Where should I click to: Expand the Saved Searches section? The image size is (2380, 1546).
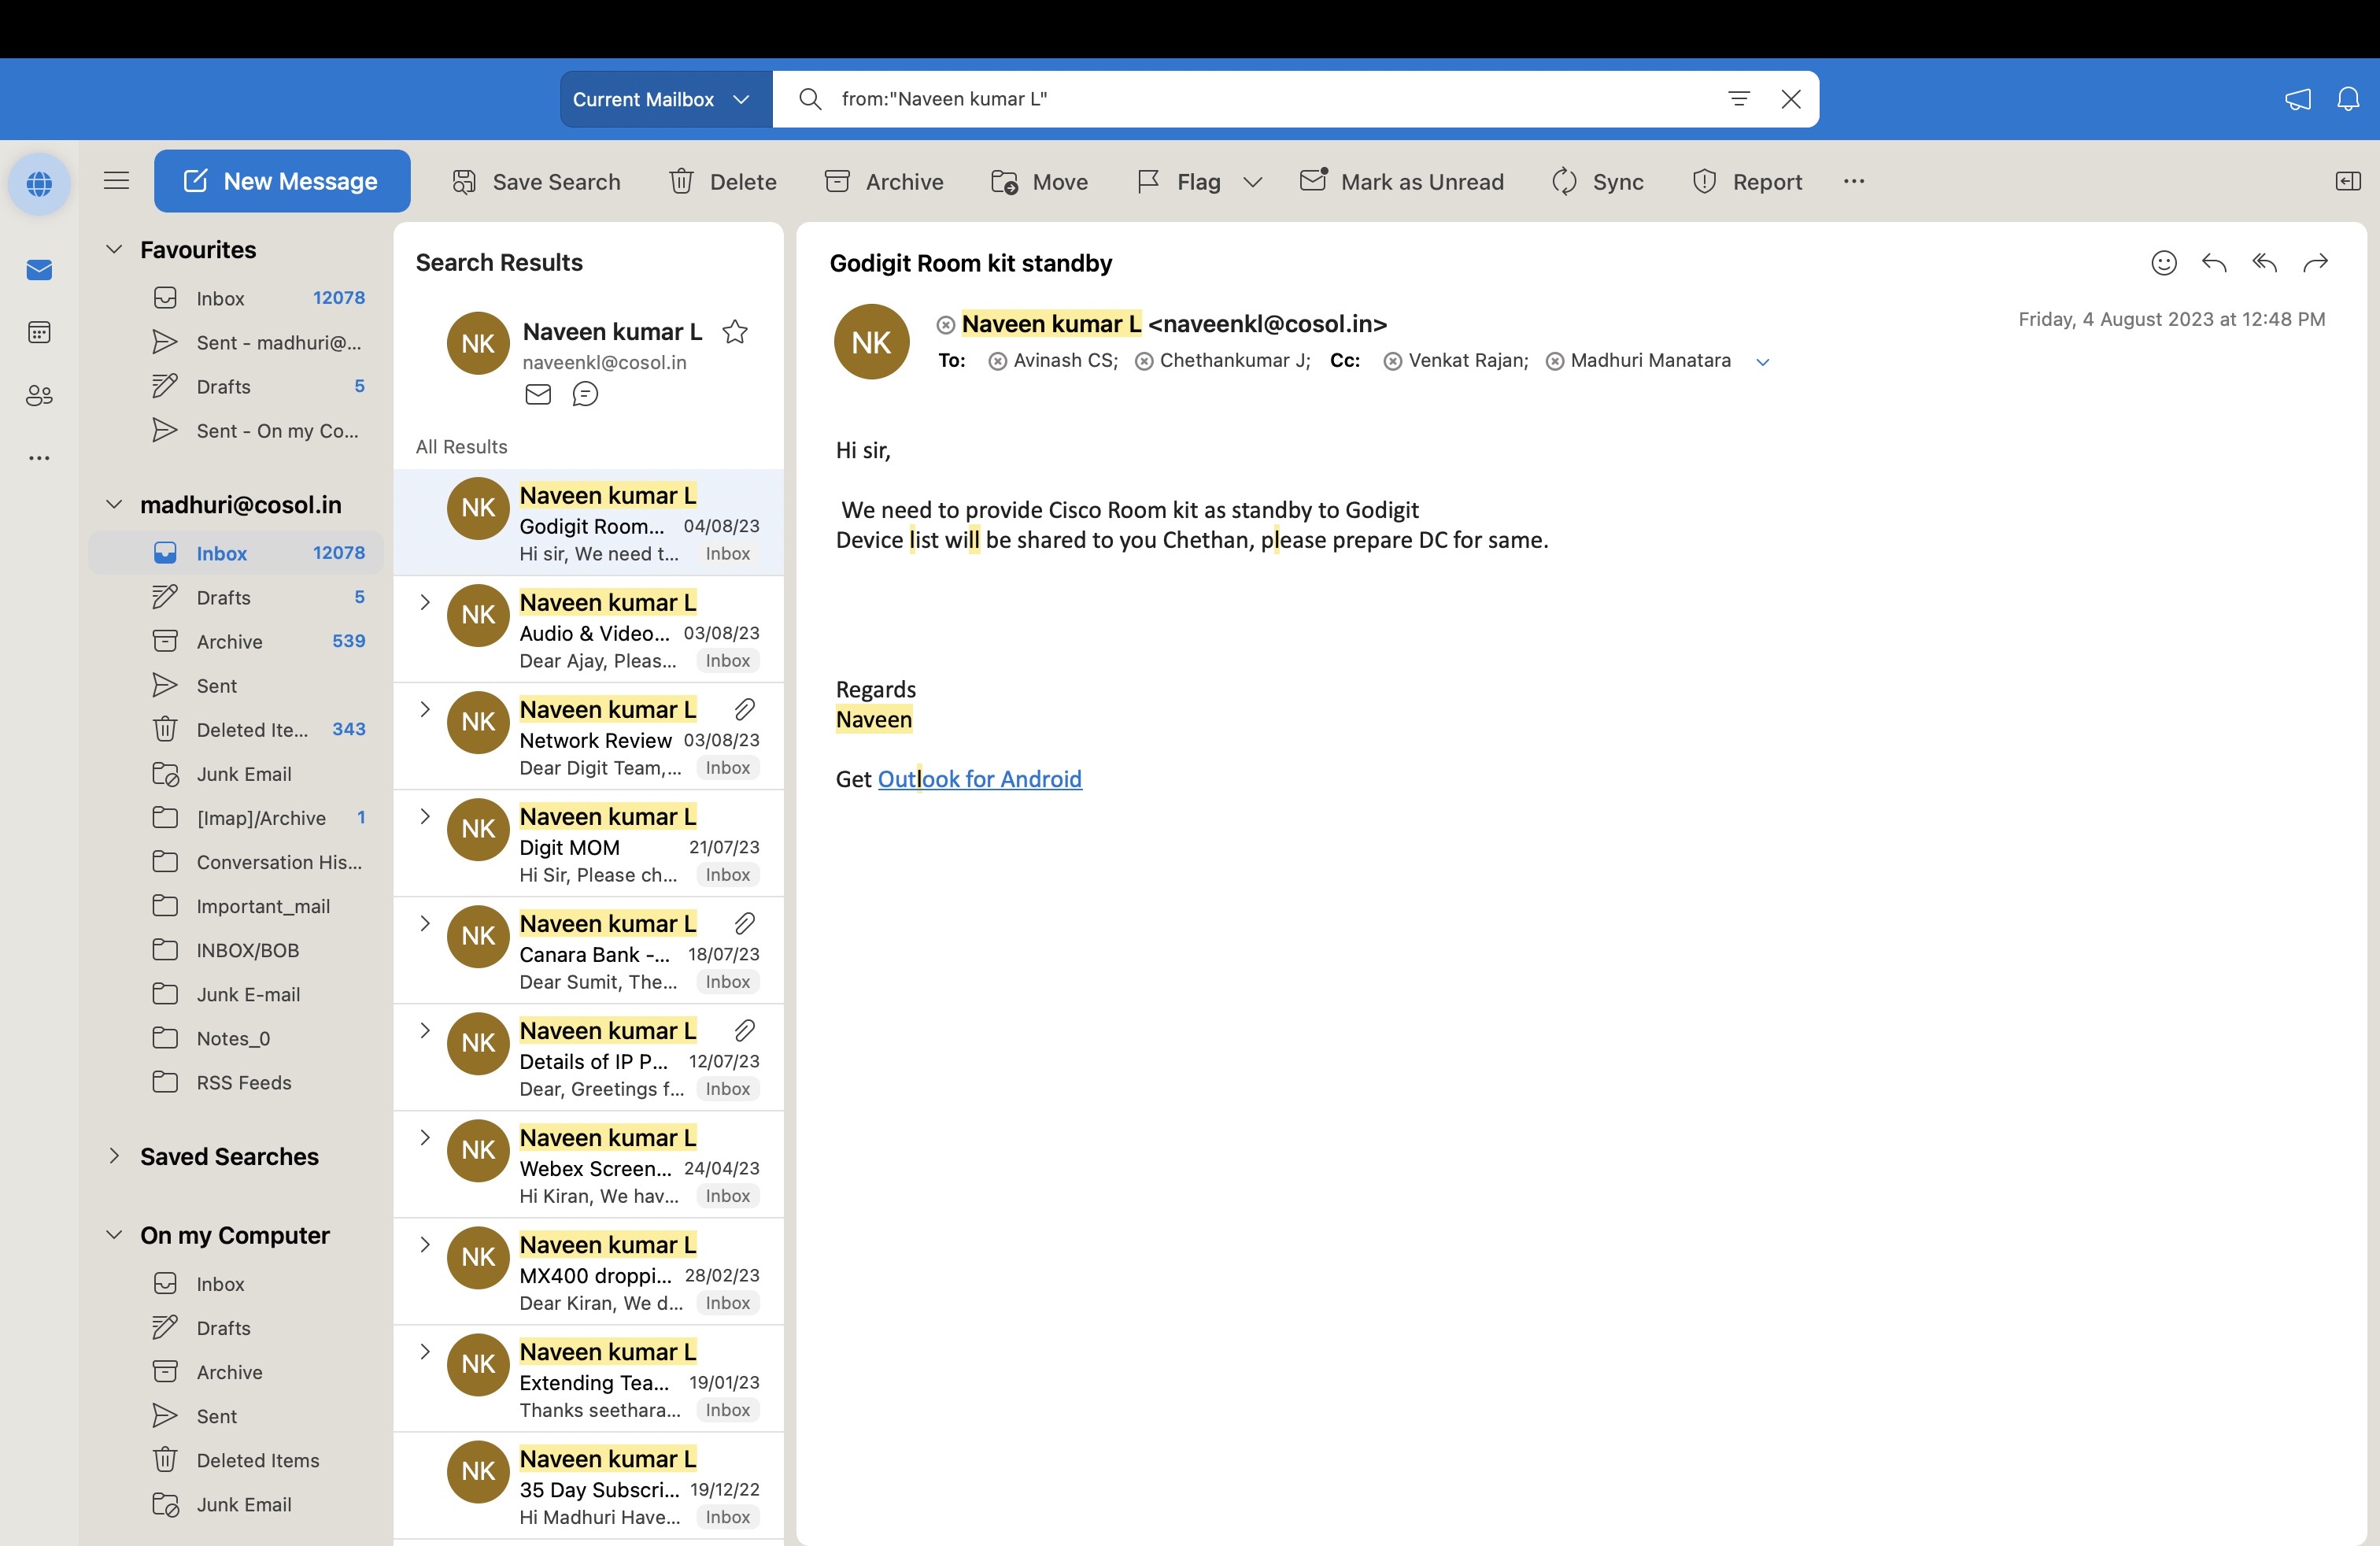pos(114,1156)
